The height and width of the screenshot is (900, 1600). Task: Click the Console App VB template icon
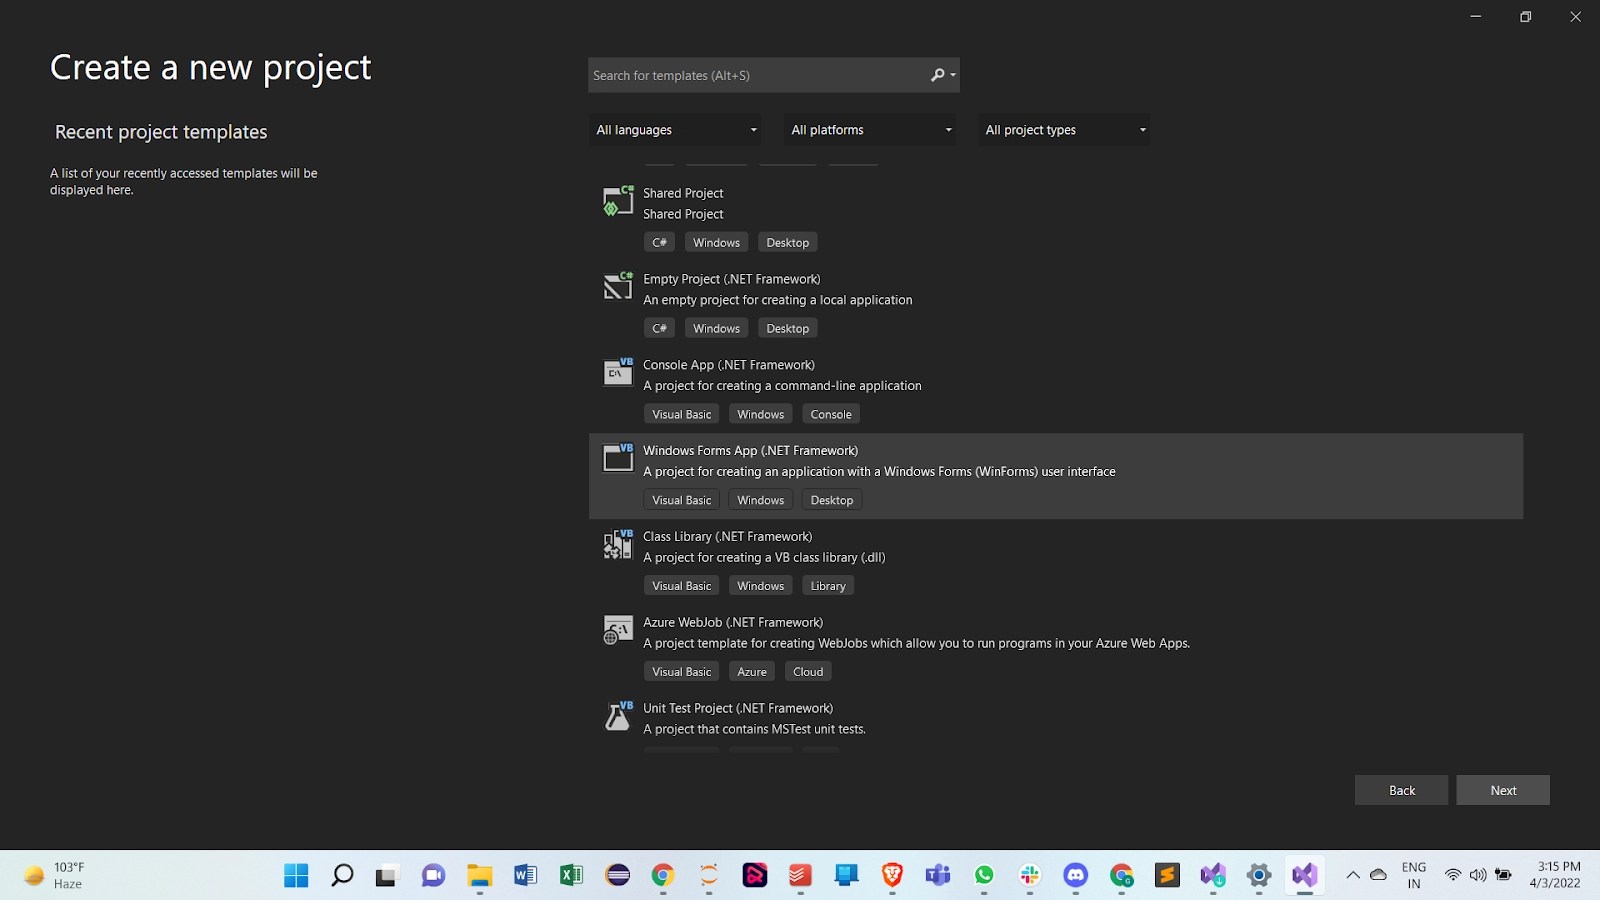pyautogui.click(x=617, y=372)
